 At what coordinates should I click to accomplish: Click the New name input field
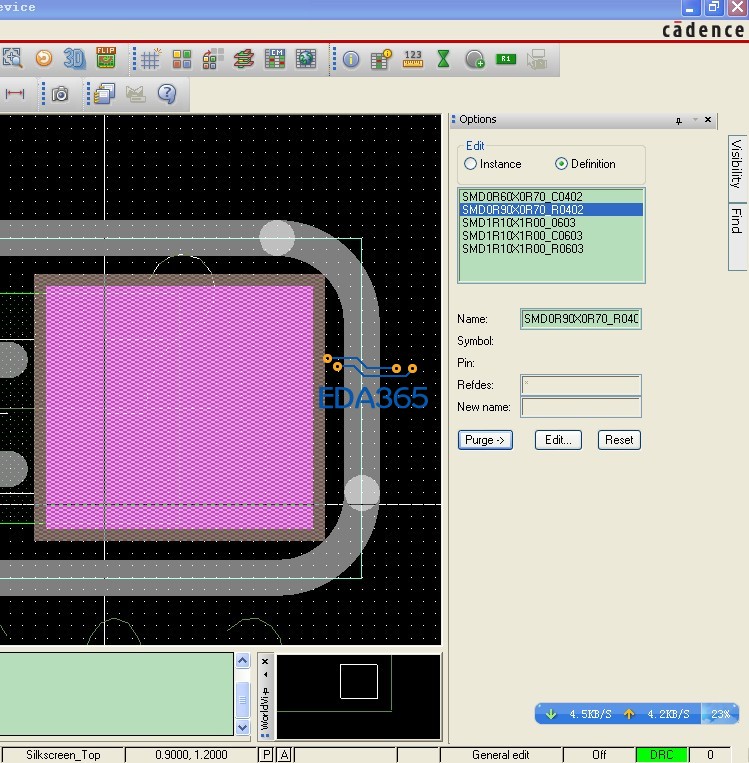tap(581, 407)
